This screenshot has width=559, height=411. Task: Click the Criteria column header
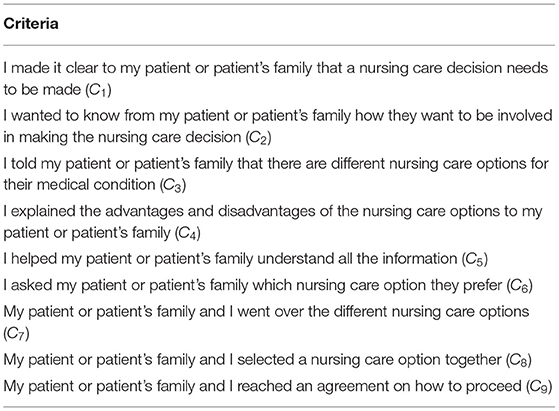tap(31, 24)
